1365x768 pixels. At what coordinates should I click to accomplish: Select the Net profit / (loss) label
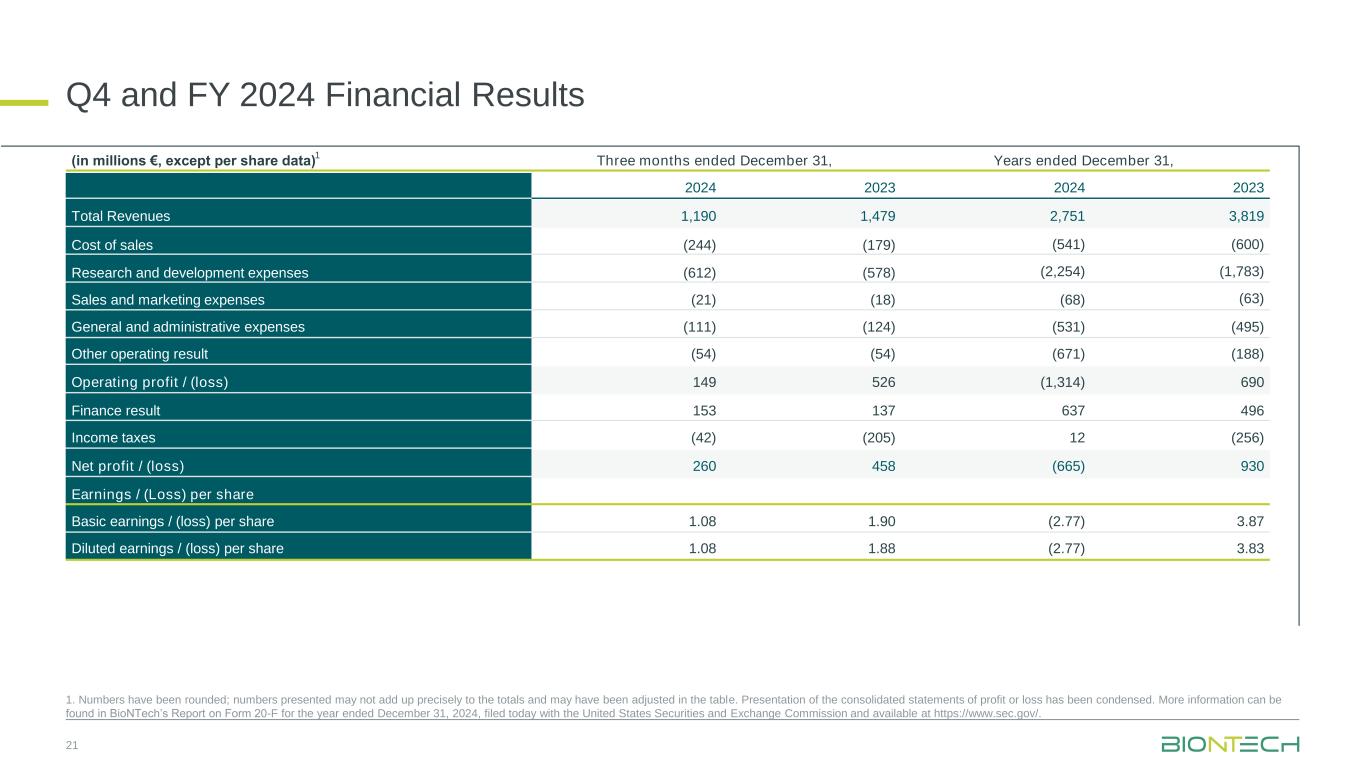[128, 465]
